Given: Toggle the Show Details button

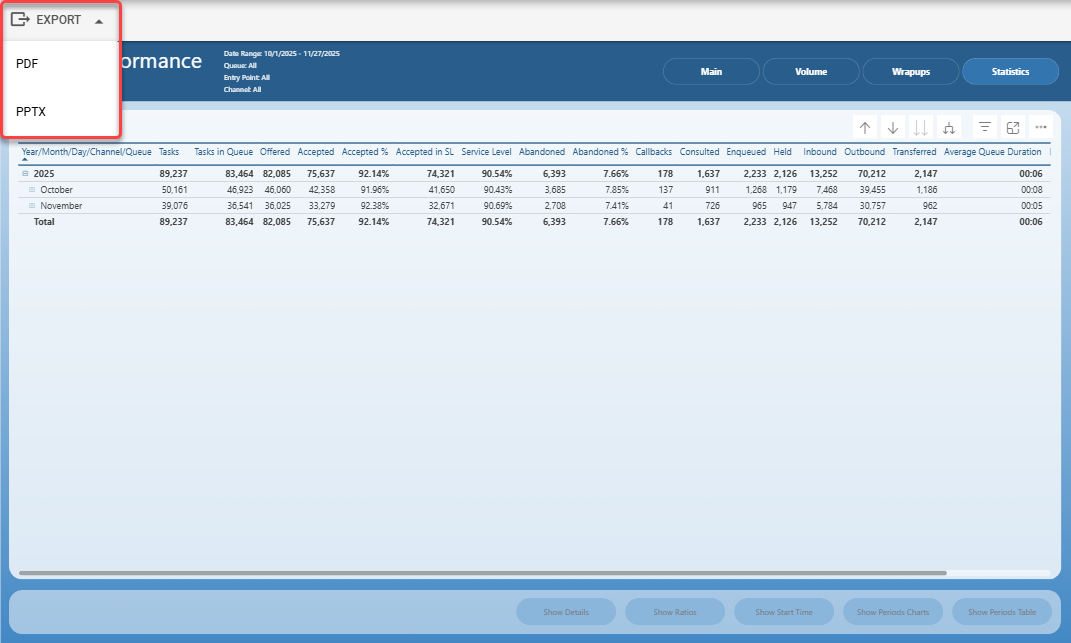Looking at the screenshot, I should point(566,612).
